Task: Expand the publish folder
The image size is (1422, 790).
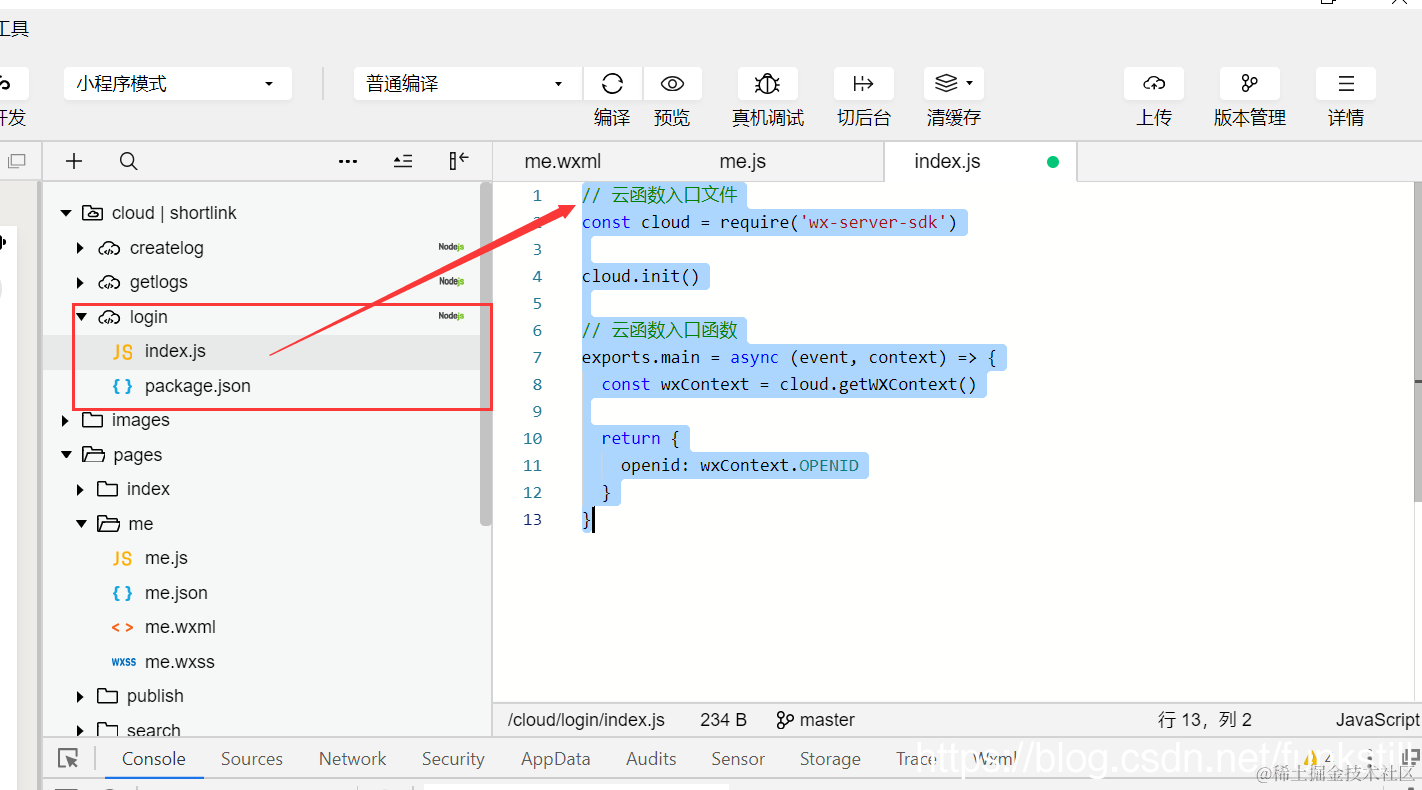Action: click(81, 696)
